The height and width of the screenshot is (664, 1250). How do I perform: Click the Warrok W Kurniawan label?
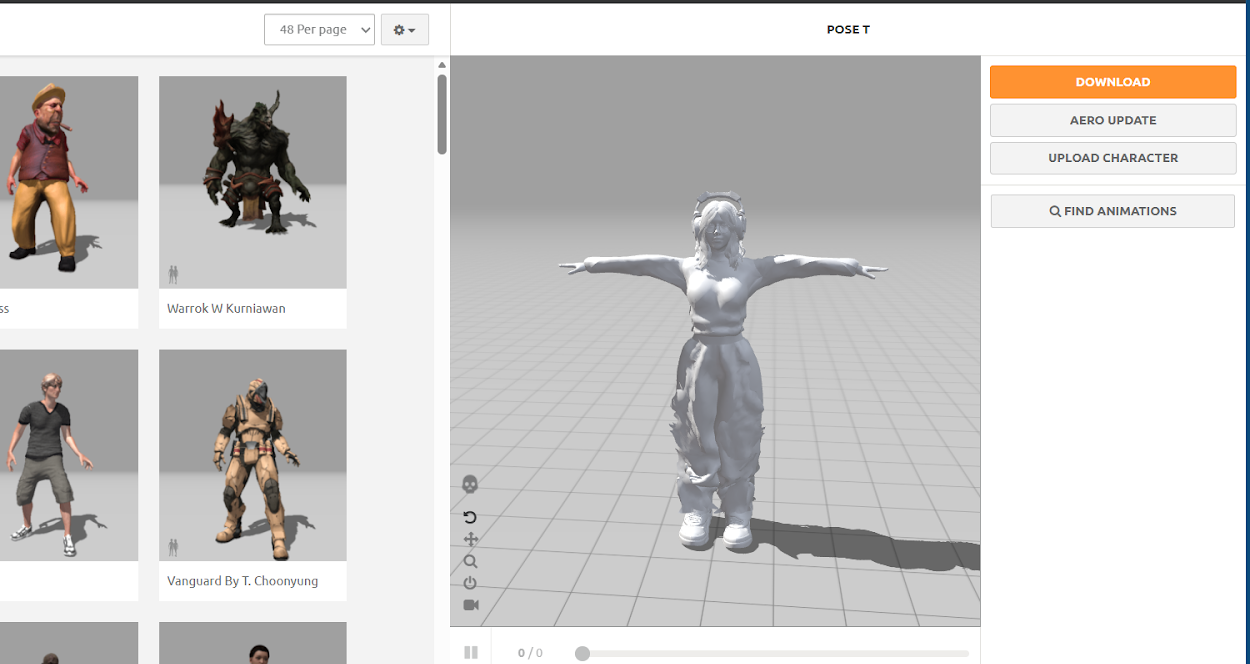coord(226,309)
